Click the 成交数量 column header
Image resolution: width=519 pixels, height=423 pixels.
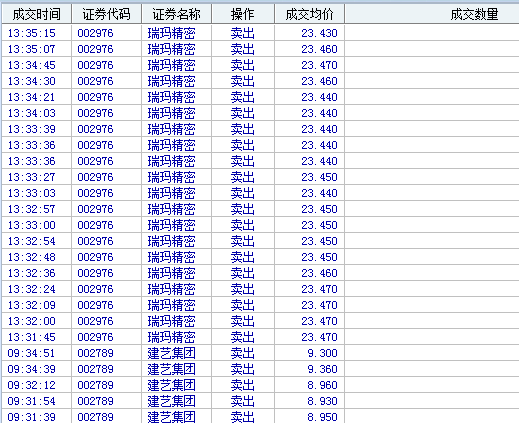[x=432, y=14]
